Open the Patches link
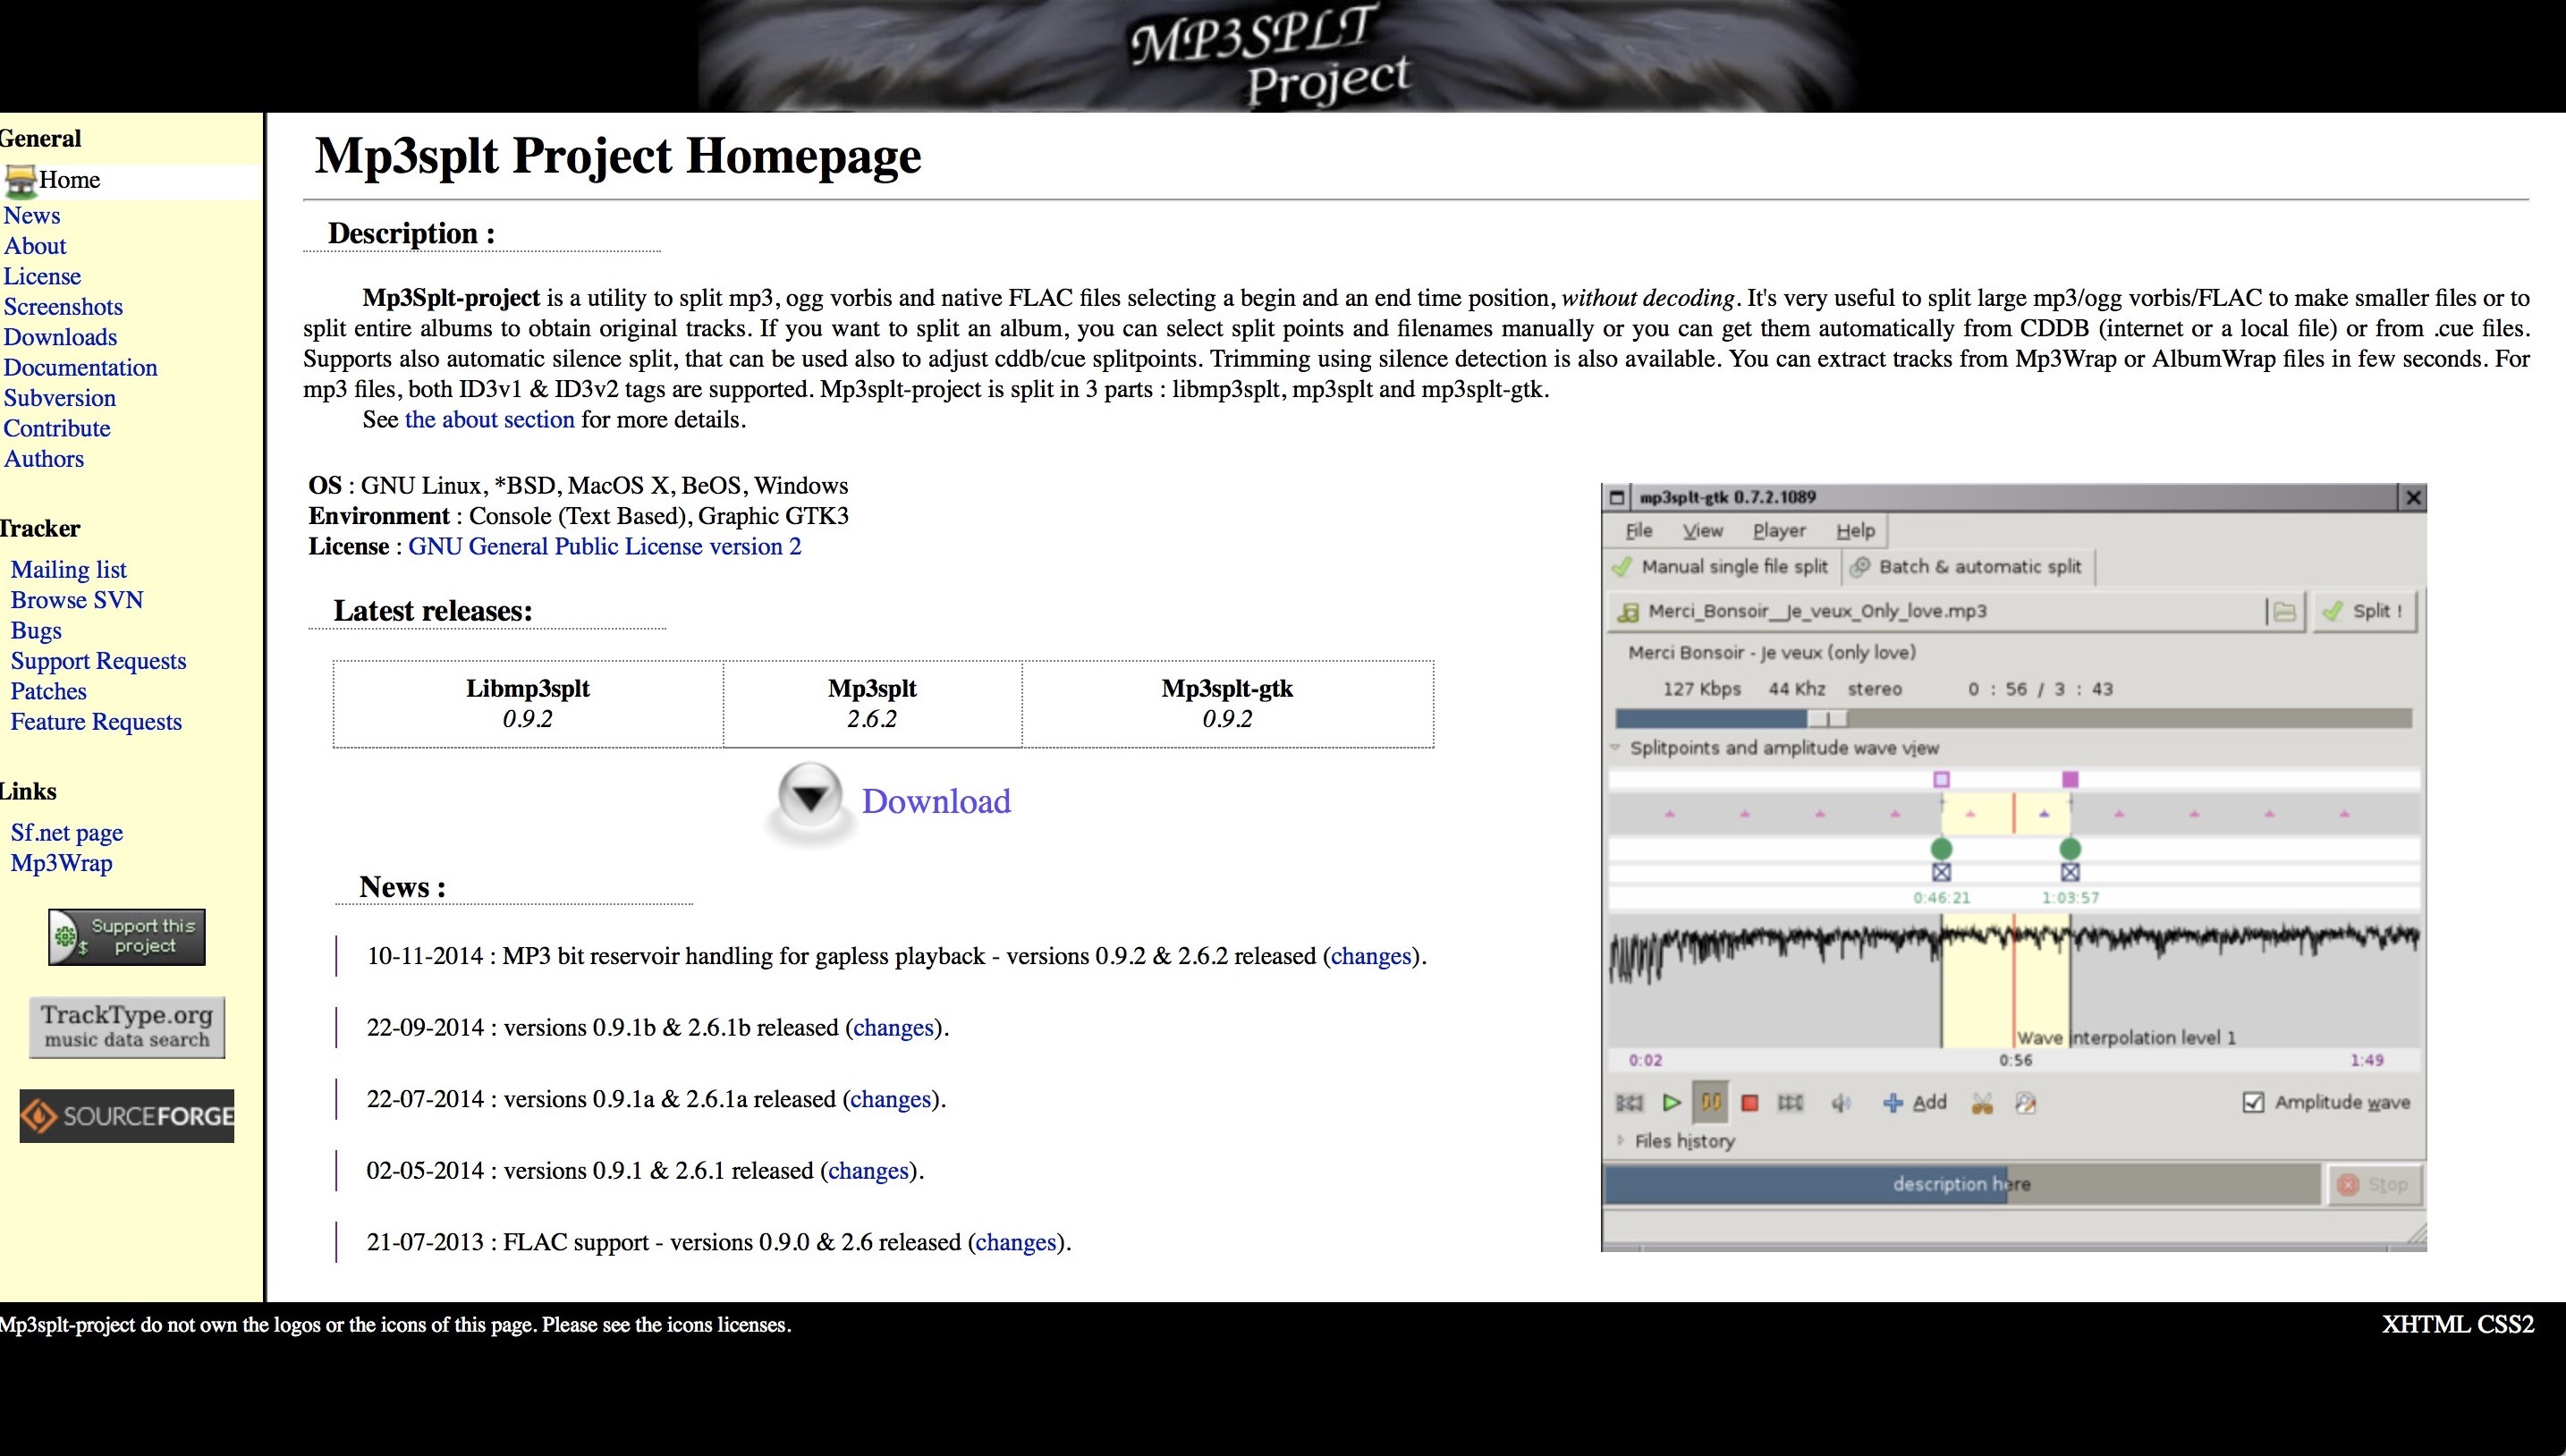 pyautogui.click(x=48, y=691)
